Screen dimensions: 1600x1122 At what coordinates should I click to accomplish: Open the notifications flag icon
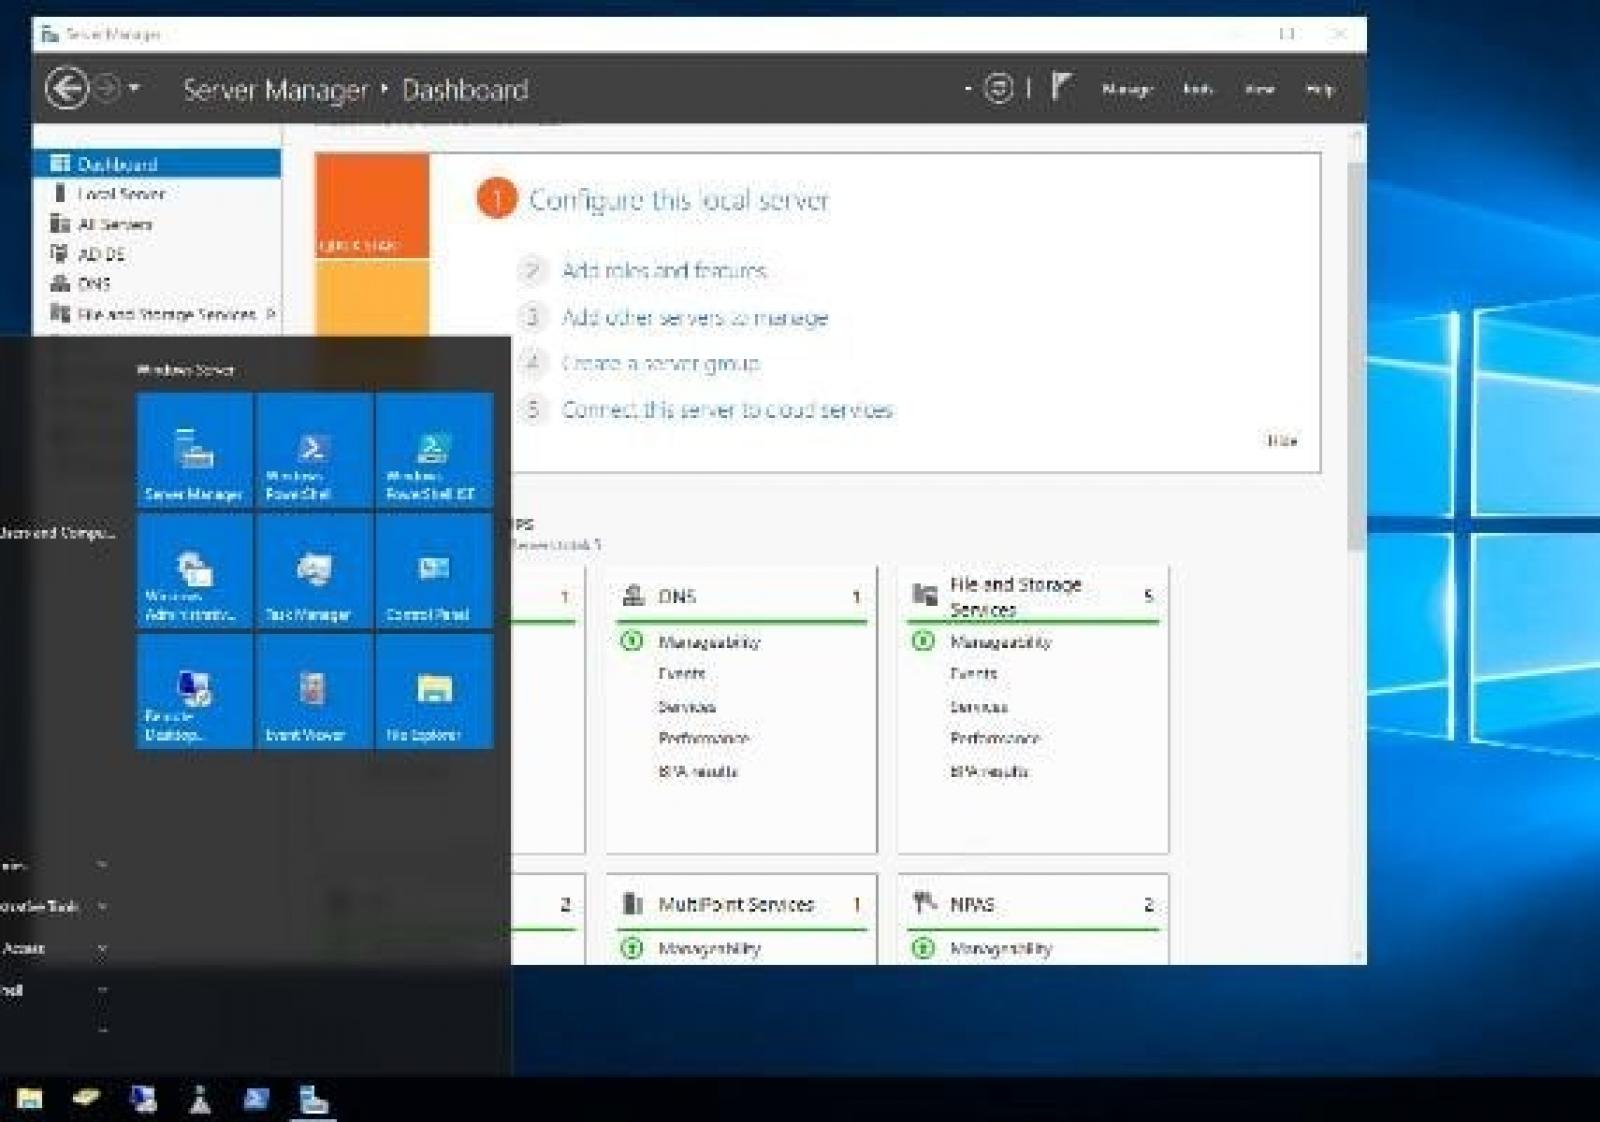(1061, 88)
